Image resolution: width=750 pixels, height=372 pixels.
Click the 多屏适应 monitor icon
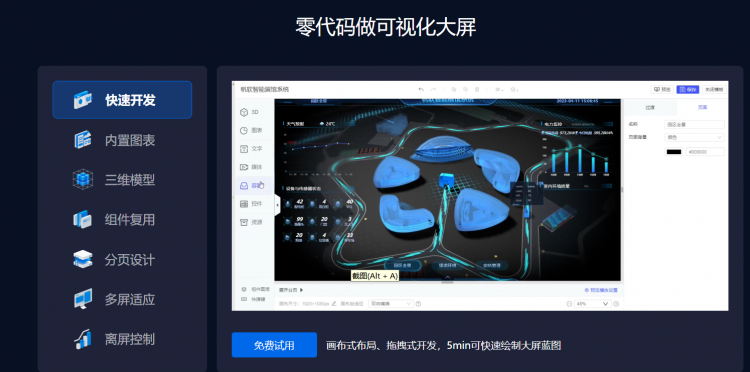pos(82,299)
